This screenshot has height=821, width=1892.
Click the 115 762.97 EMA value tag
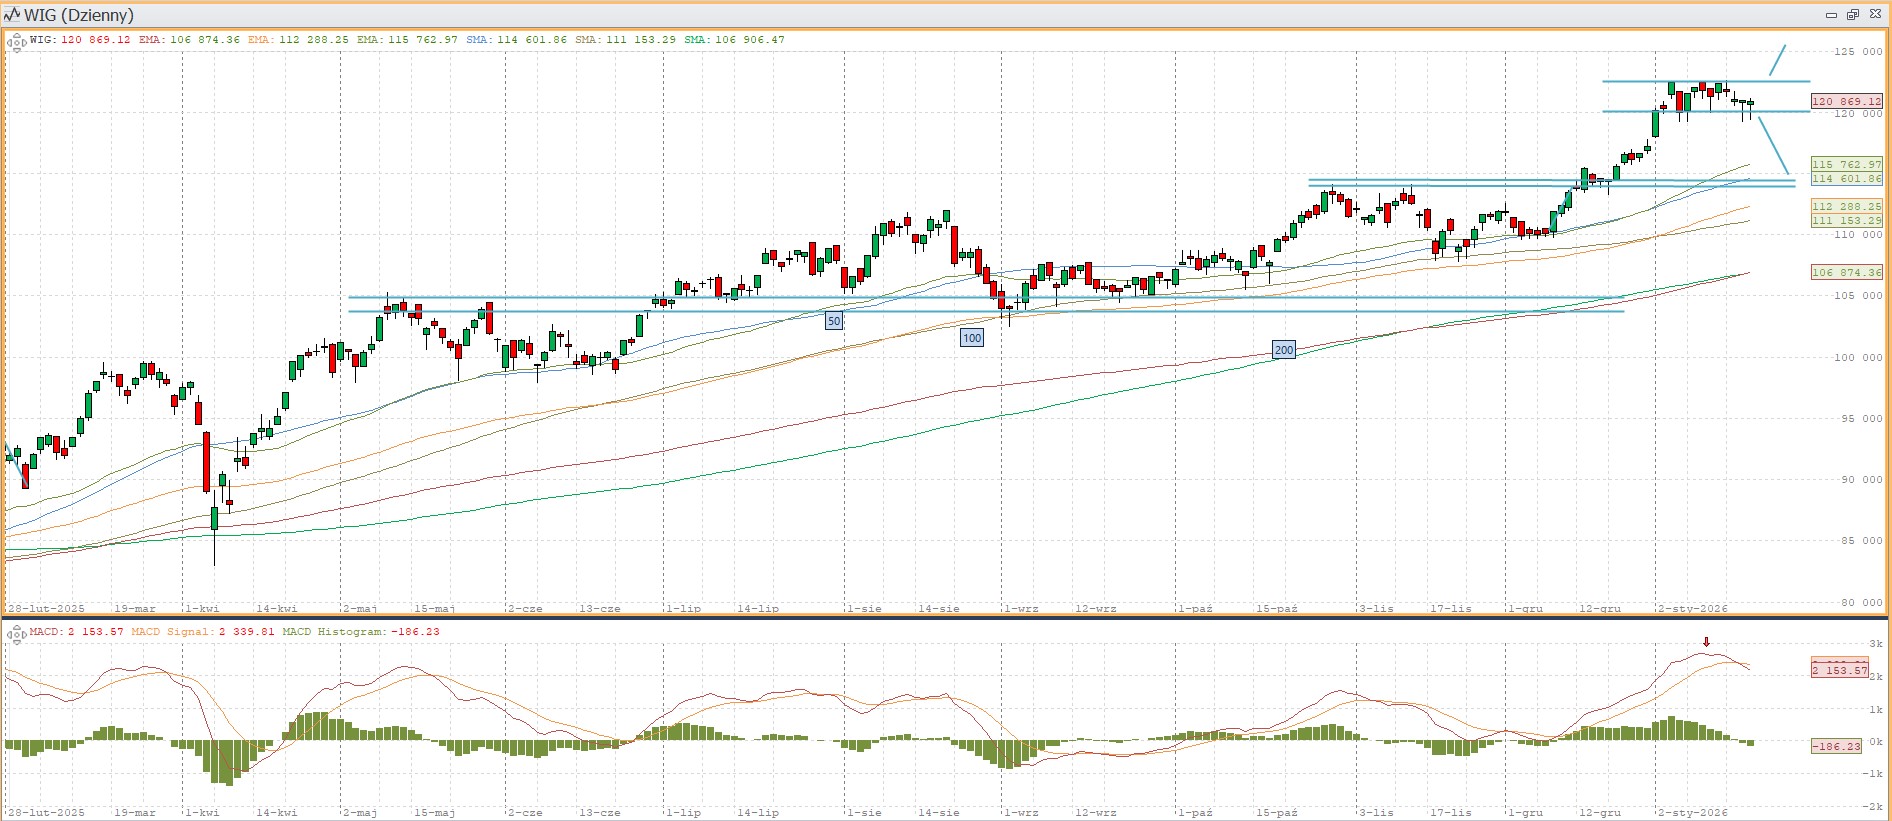point(1846,164)
